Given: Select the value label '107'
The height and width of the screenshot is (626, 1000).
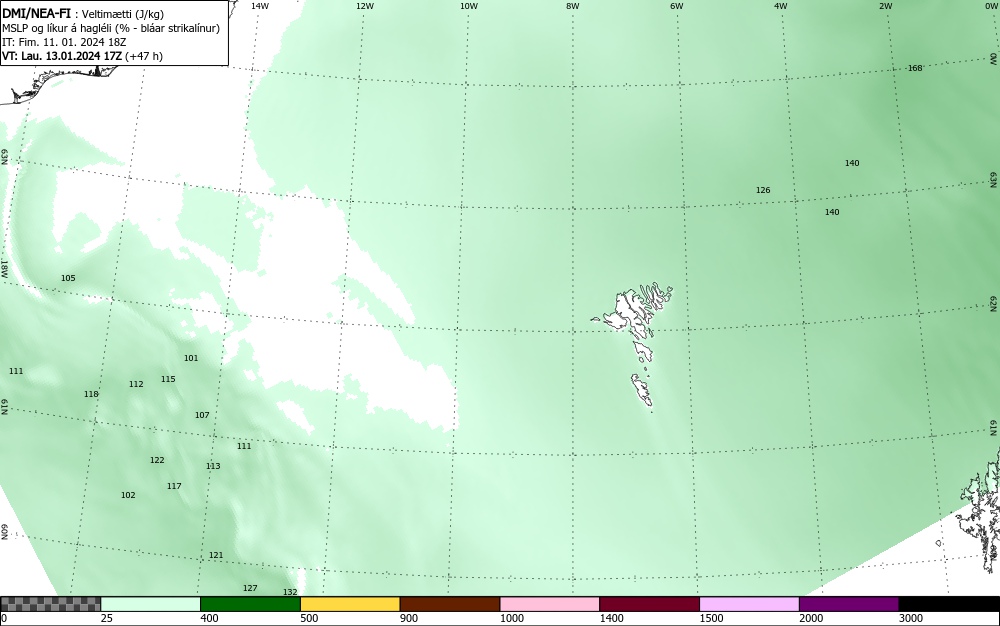Looking at the screenshot, I should [x=202, y=416].
